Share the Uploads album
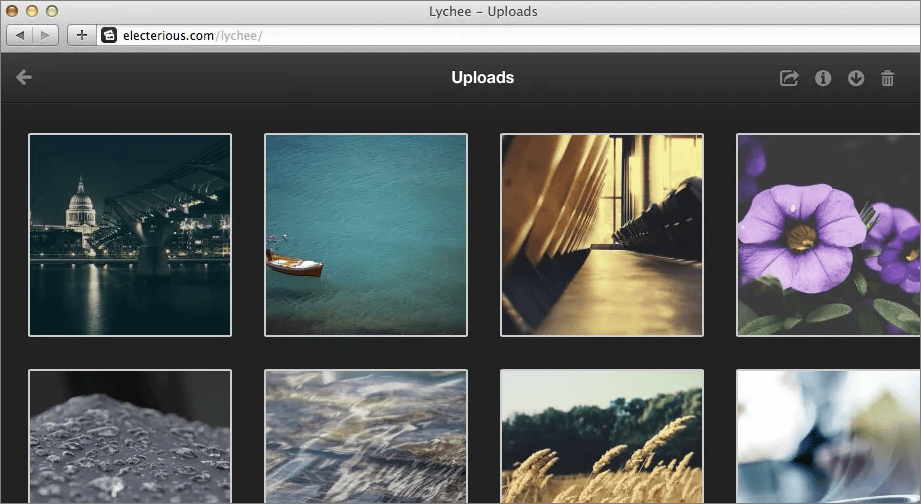The width and height of the screenshot is (921, 504). point(789,78)
